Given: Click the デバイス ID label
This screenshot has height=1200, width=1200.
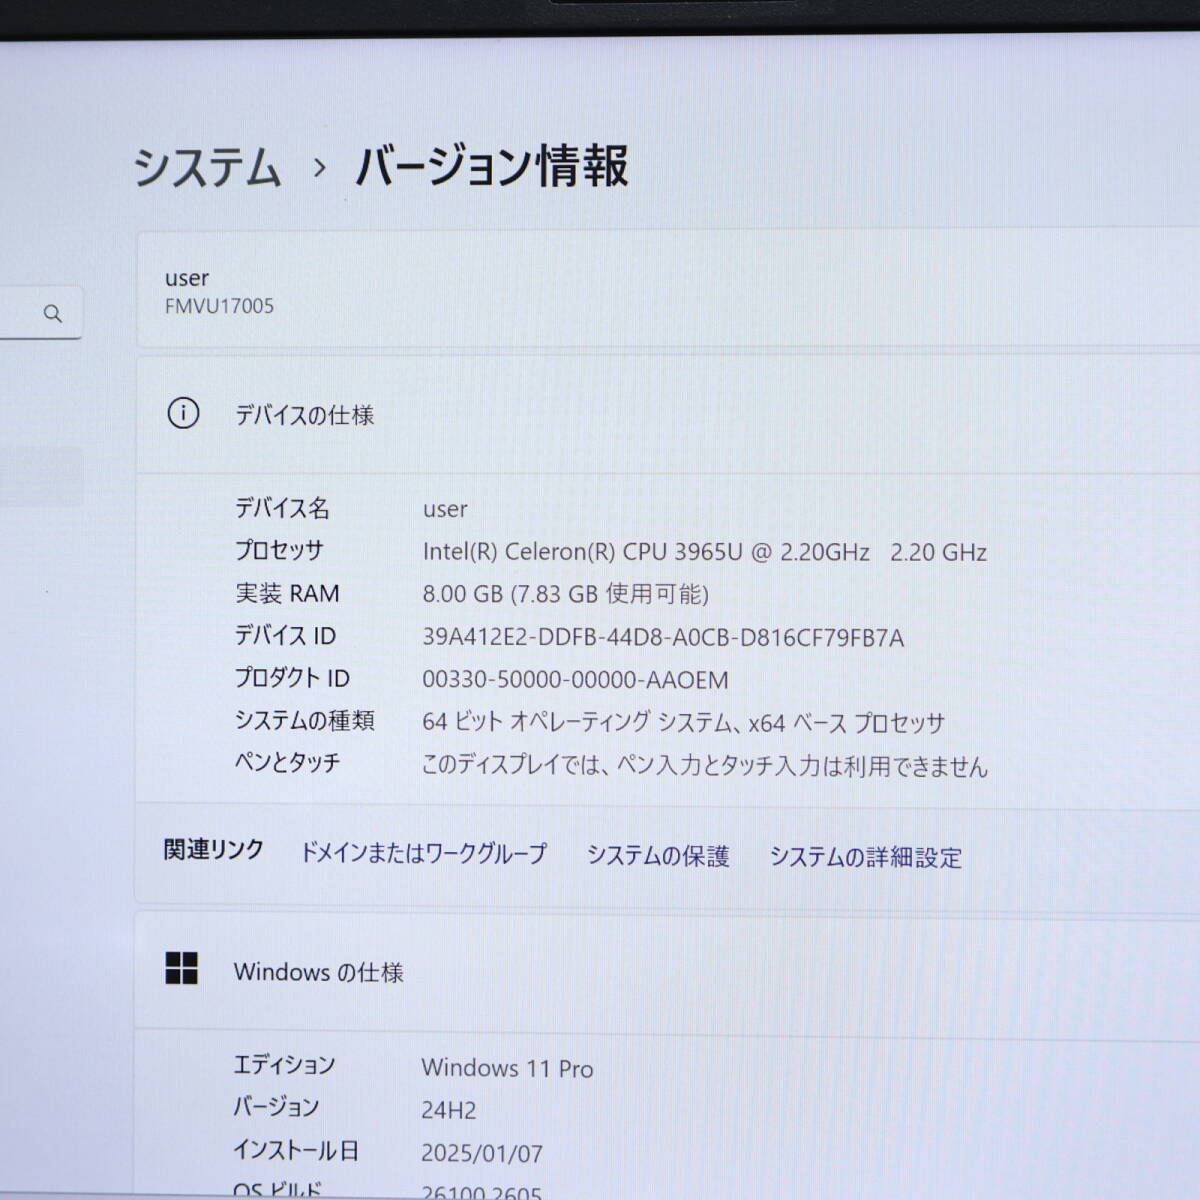Looking at the screenshot, I should click(x=285, y=635).
